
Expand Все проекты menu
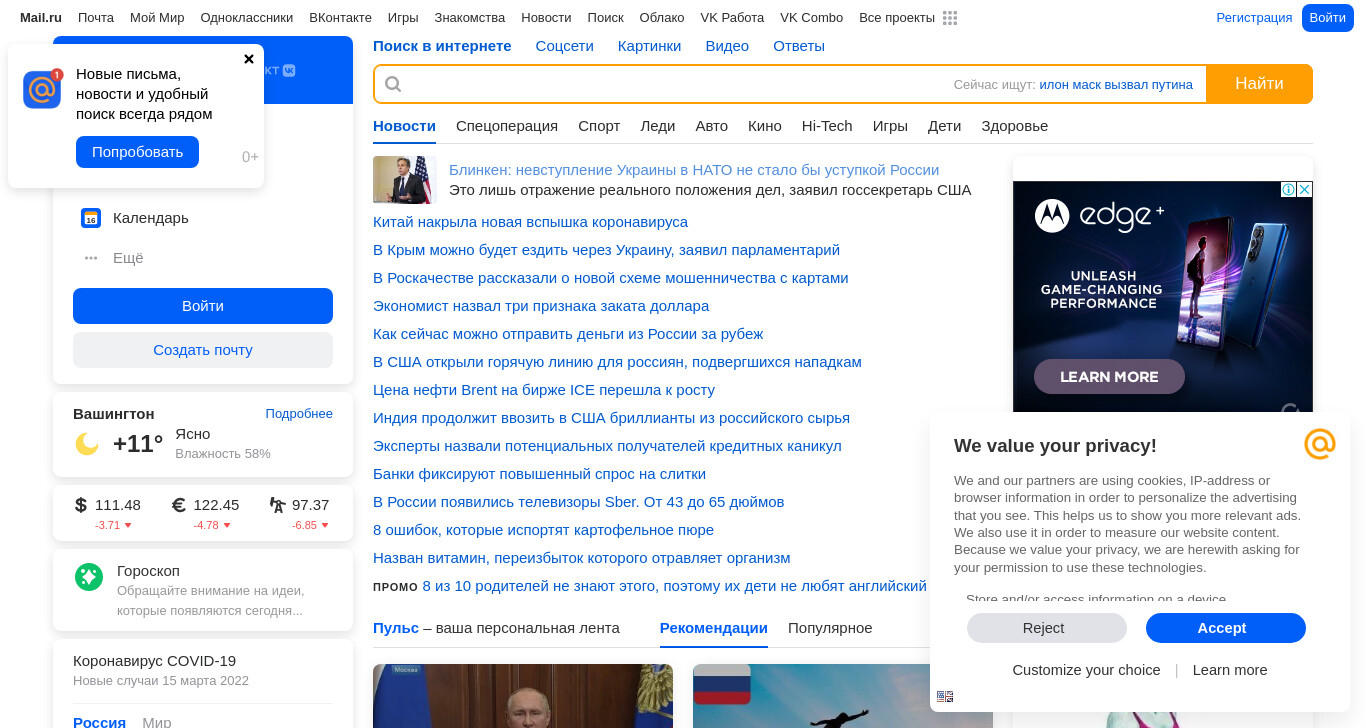[x=897, y=18]
